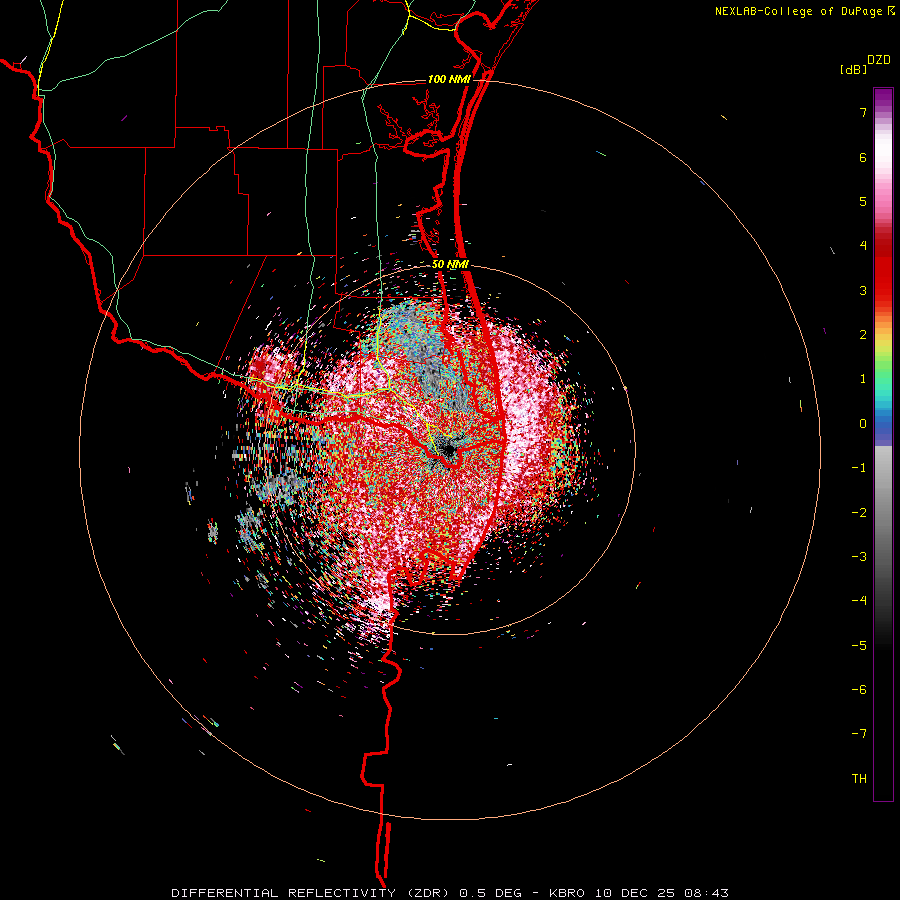Click the 0 value on color scale

[x=863, y=424]
